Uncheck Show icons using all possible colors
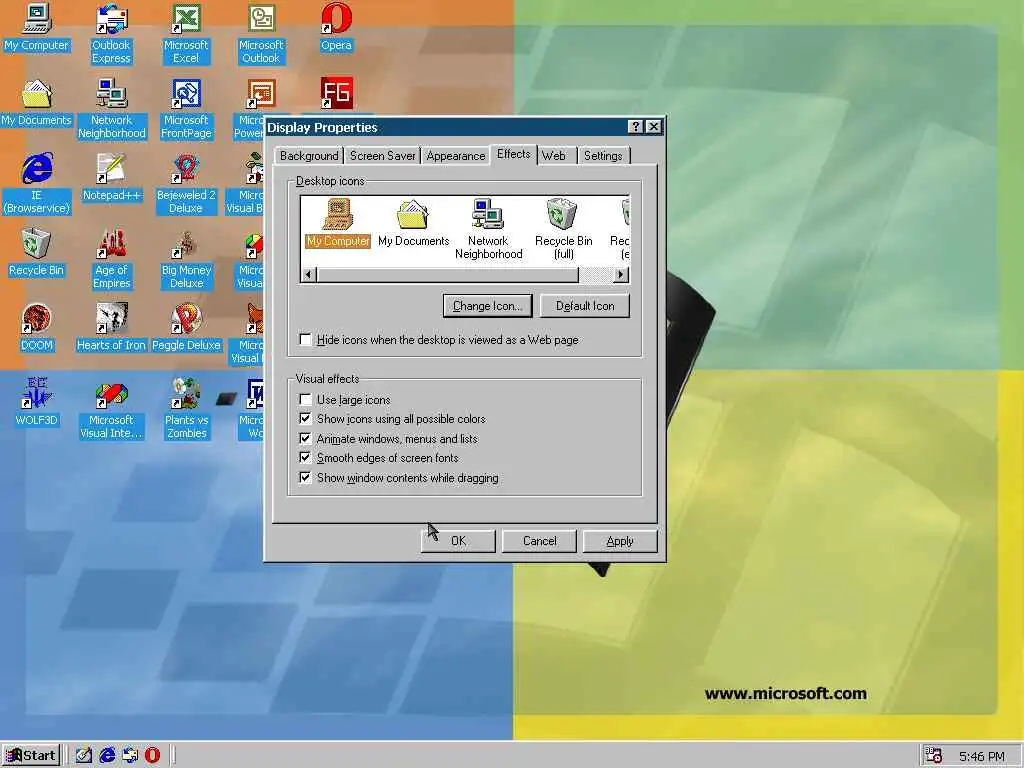Image resolution: width=1024 pixels, height=768 pixels. point(306,419)
